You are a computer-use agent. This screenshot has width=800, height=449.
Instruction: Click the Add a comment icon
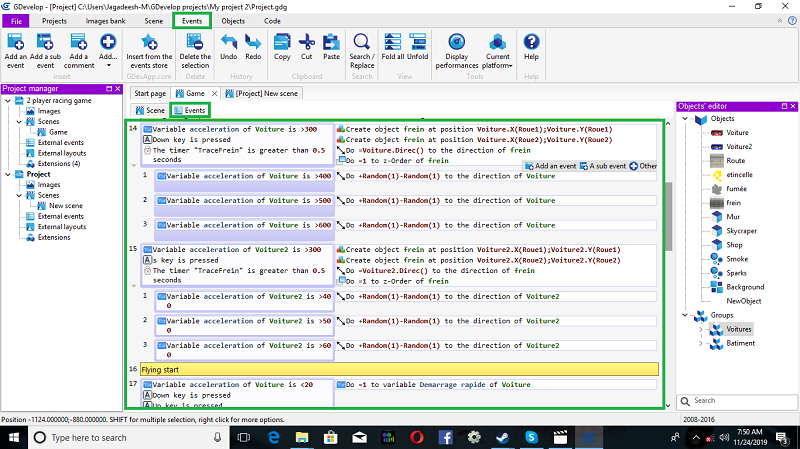pyautogui.click(x=78, y=43)
